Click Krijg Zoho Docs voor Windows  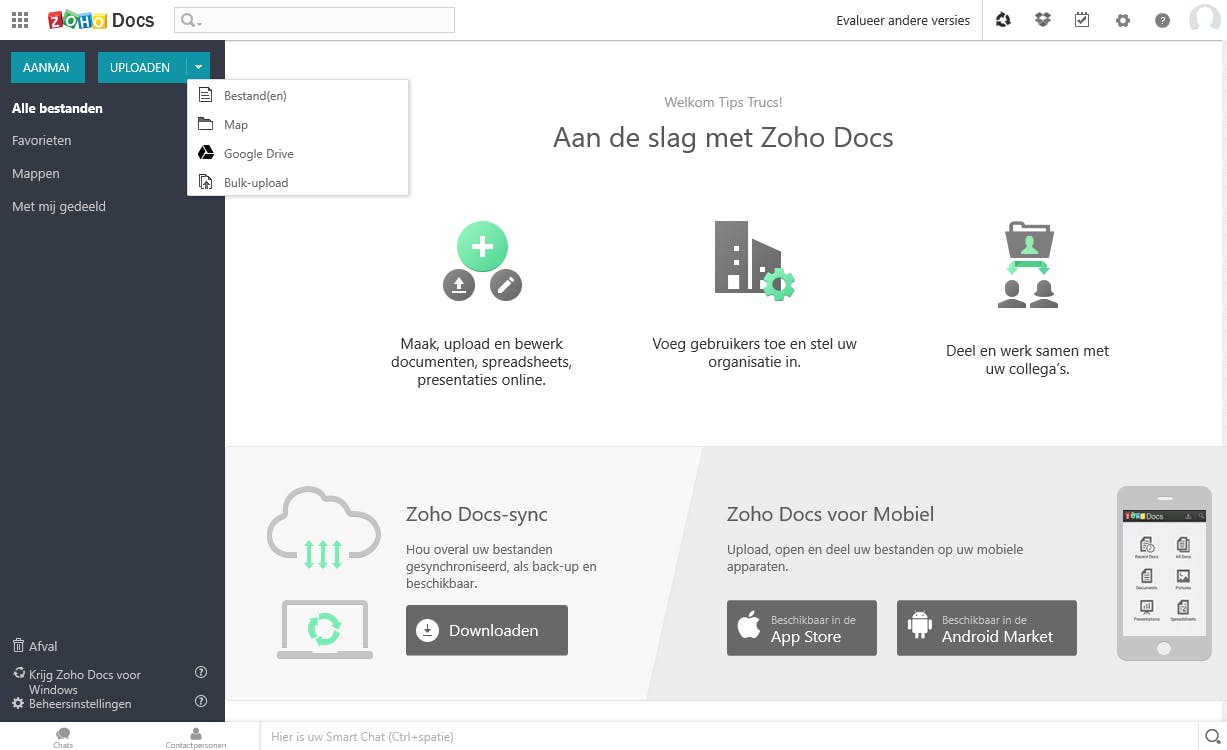click(85, 682)
